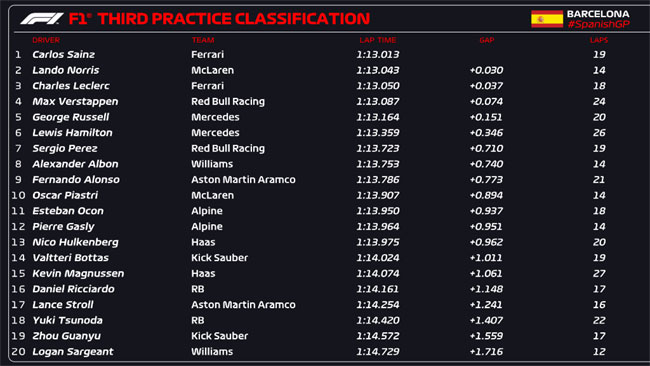Image resolution: width=650 pixels, height=366 pixels.
Task: Select Max Verstappen's row name
Action: pyautogui.click(x=75, y=102)
